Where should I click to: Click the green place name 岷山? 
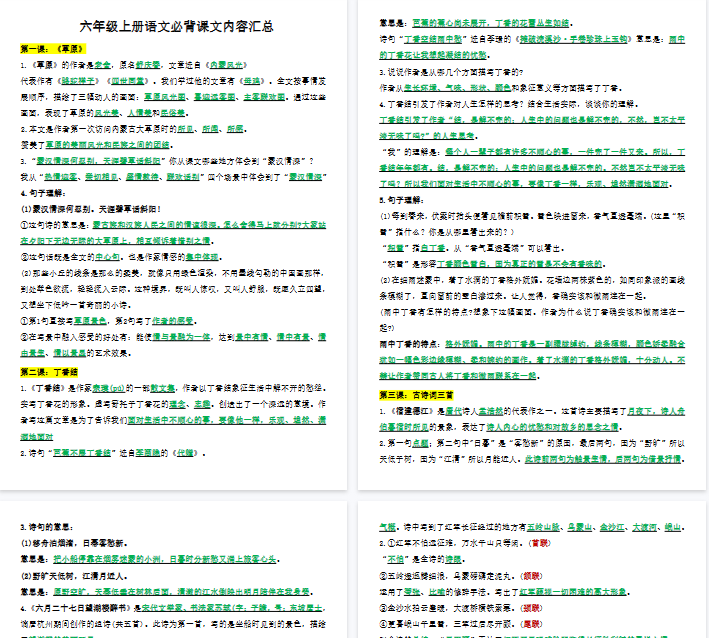click(x=672, y=527)
